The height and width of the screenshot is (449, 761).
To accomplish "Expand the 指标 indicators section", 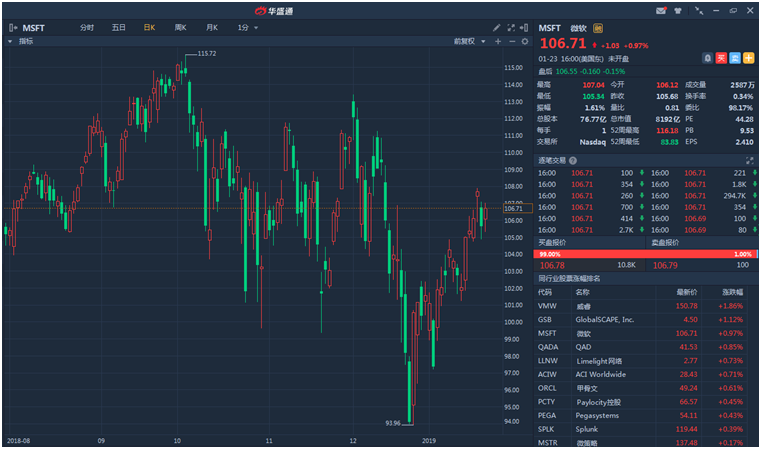I will pos(21,41).
